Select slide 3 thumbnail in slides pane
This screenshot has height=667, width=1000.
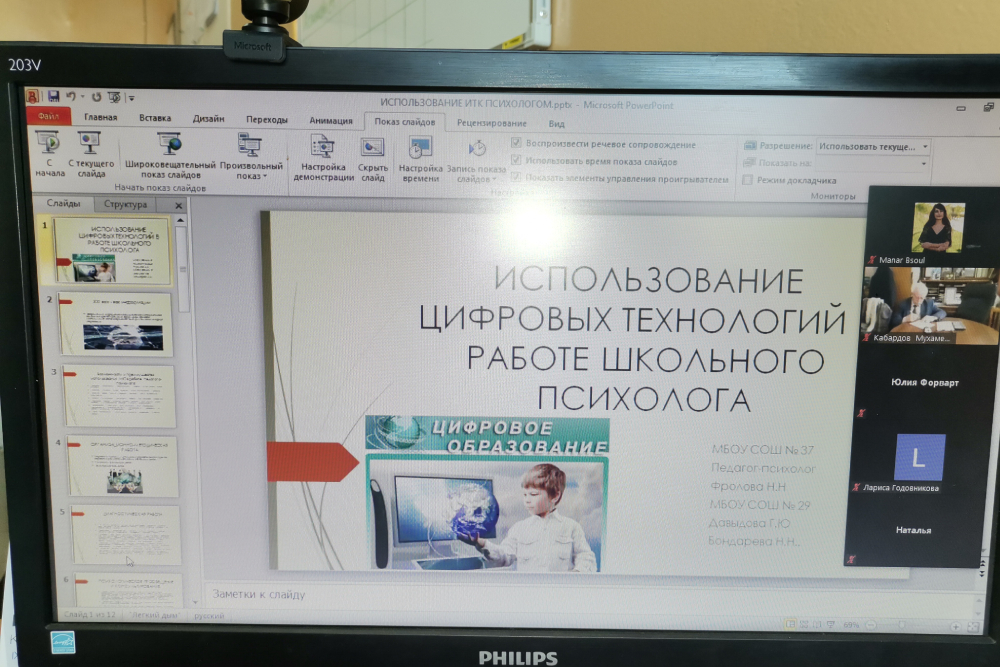tap(119, 396)
